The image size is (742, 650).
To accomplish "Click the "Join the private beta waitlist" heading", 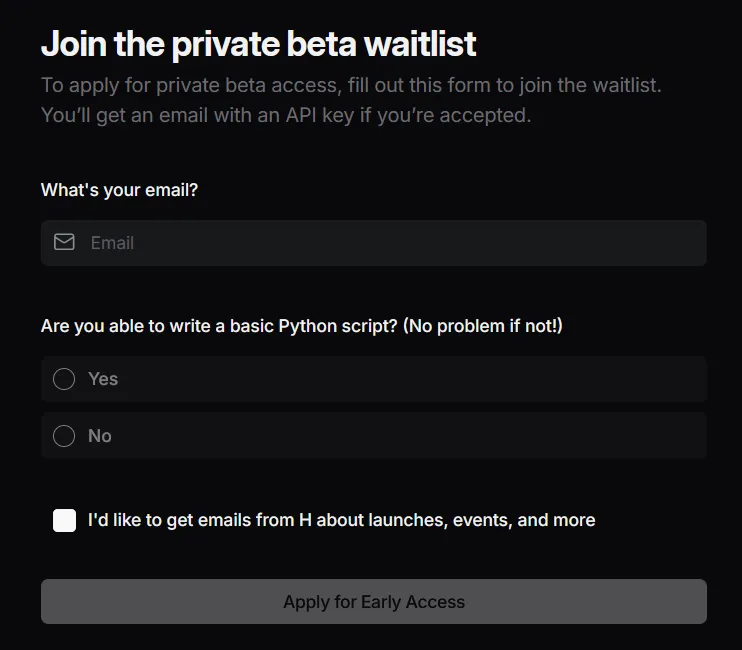I will point(259,44).
